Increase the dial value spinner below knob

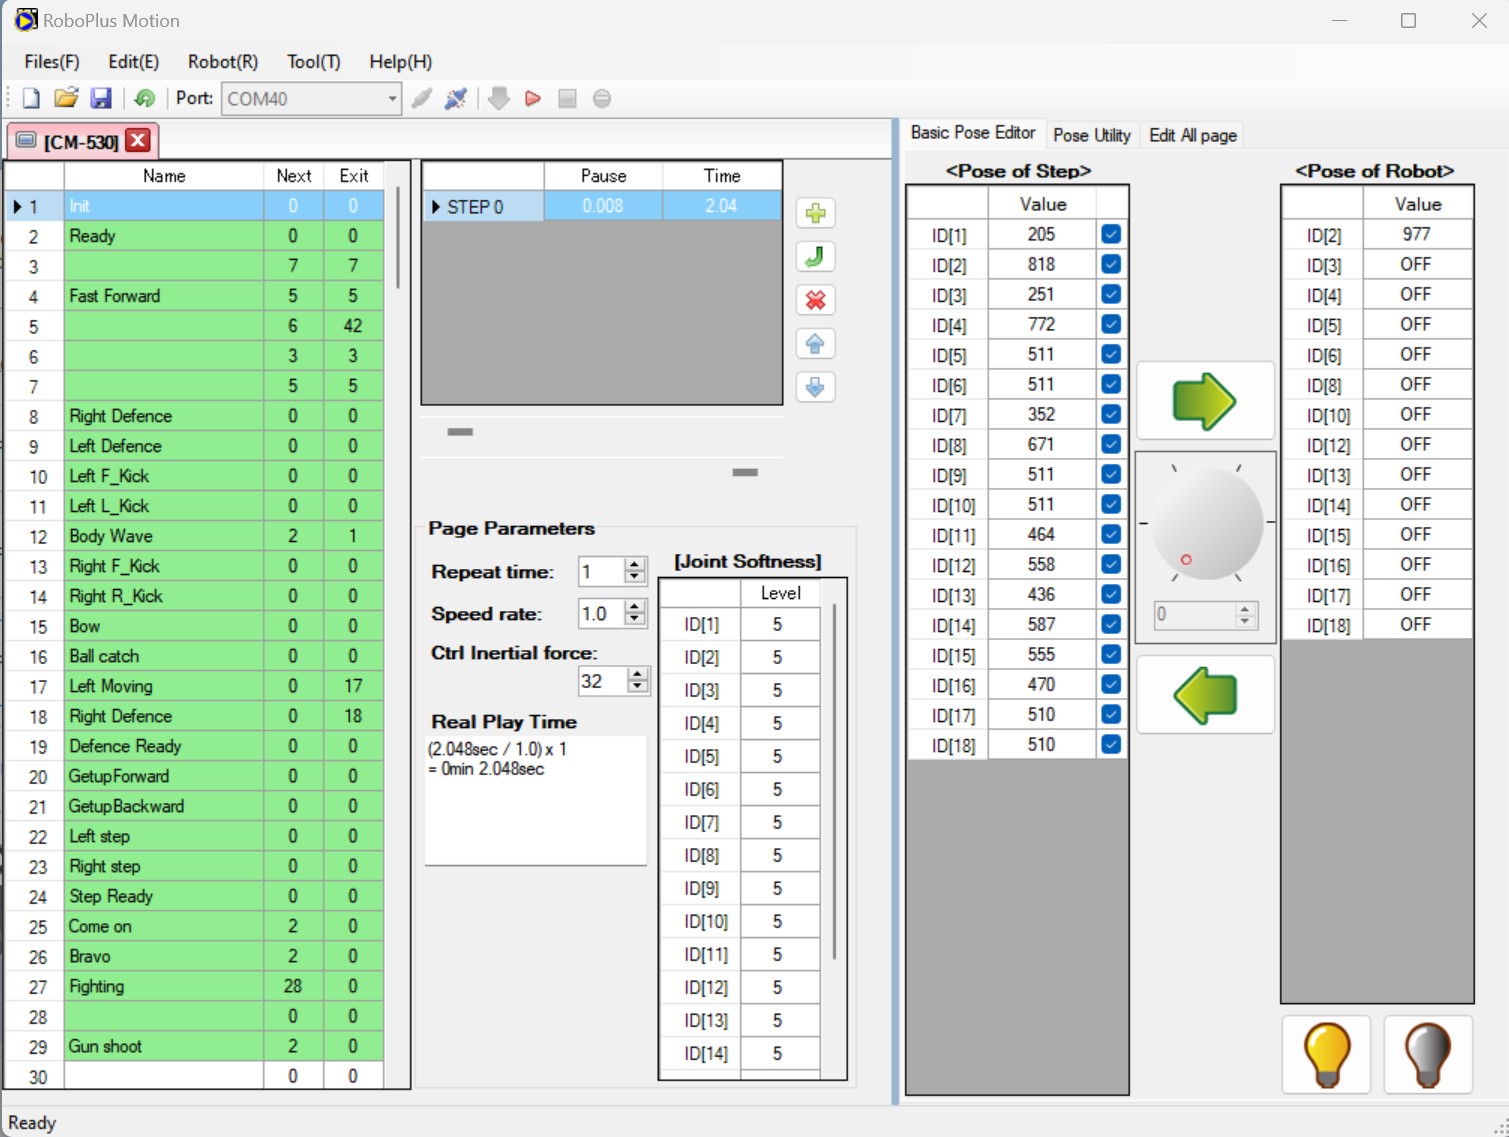[x=1245, y=608]
